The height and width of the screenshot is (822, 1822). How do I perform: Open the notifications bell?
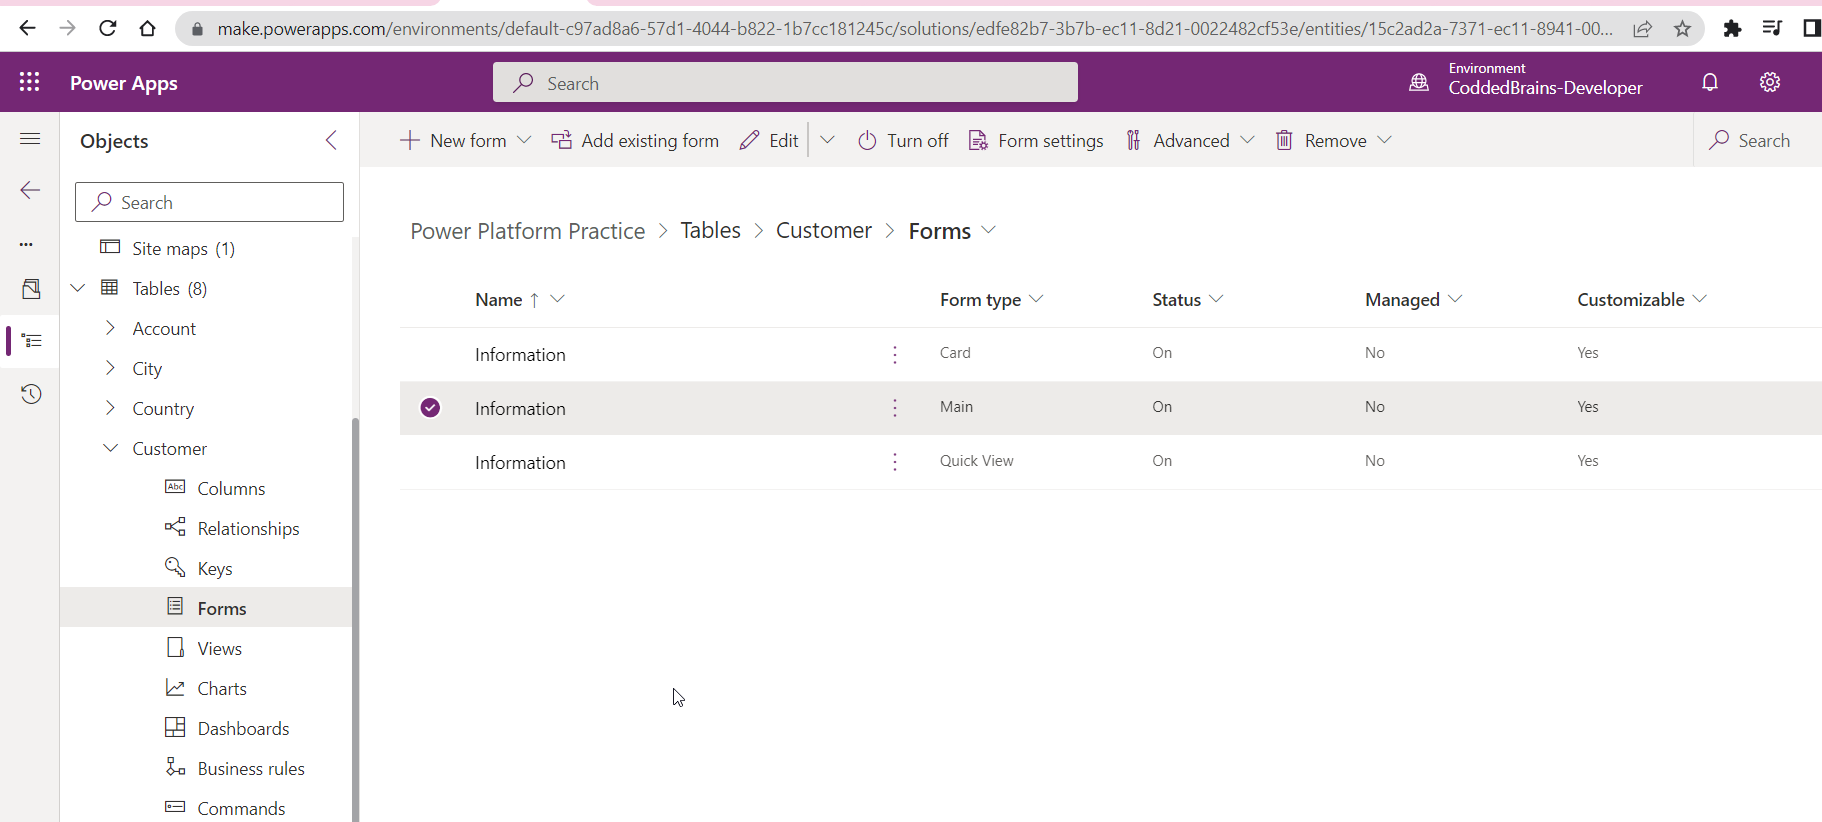coord(1710,82)
